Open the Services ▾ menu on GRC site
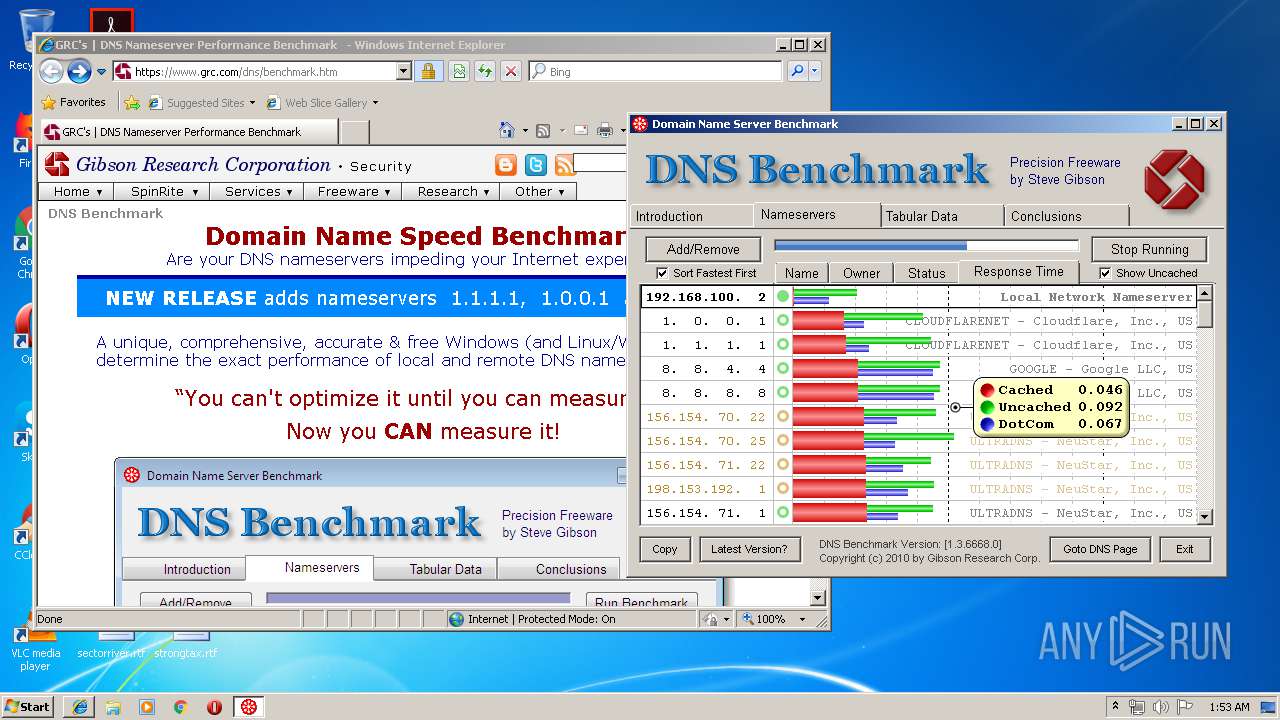Screen dimensions: 1280x720 tap(257, 191)
